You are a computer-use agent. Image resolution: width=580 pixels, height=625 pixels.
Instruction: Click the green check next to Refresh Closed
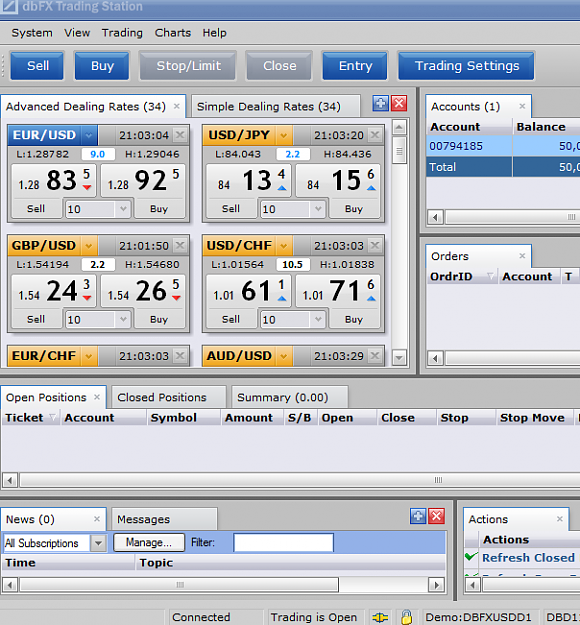click(x=472, y=556)
